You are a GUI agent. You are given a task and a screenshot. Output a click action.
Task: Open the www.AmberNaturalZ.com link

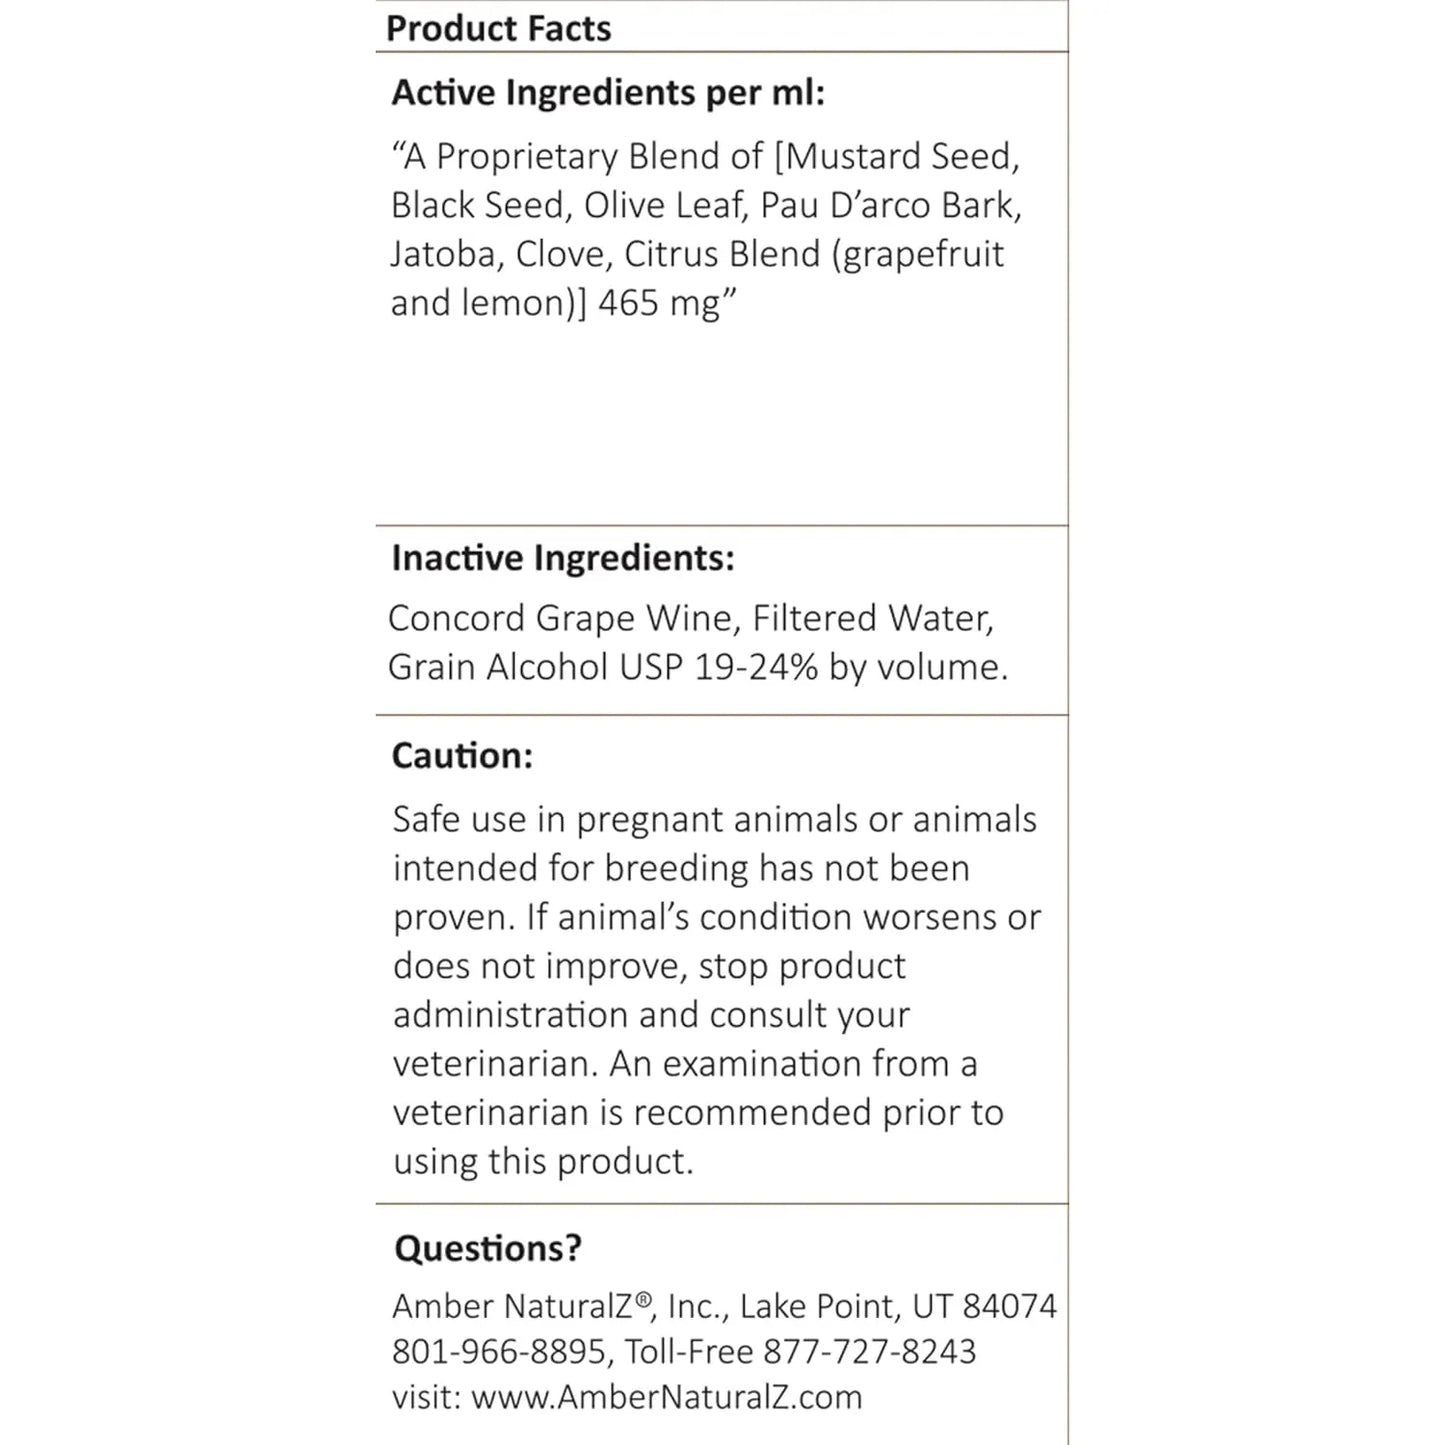[x=667, y=1398]
